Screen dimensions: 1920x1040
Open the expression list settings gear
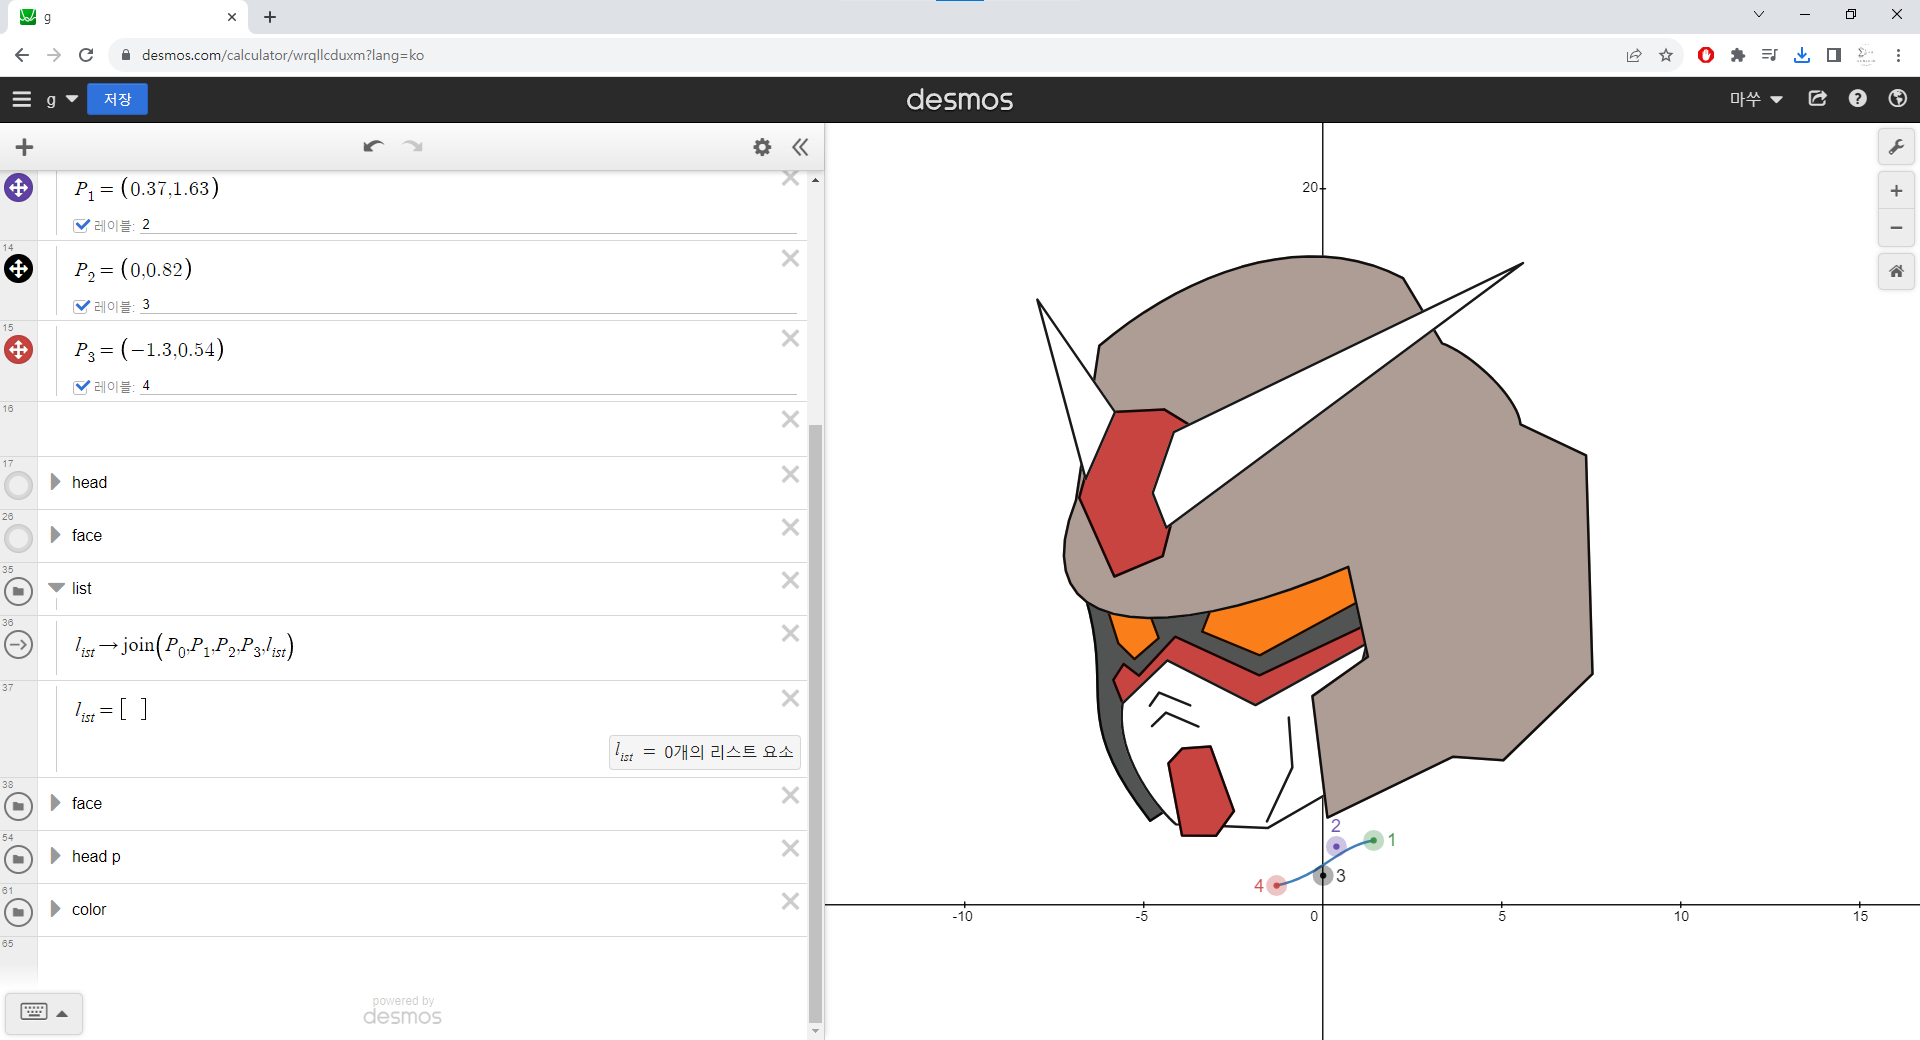pyautogui.click(x=762, y=147)
